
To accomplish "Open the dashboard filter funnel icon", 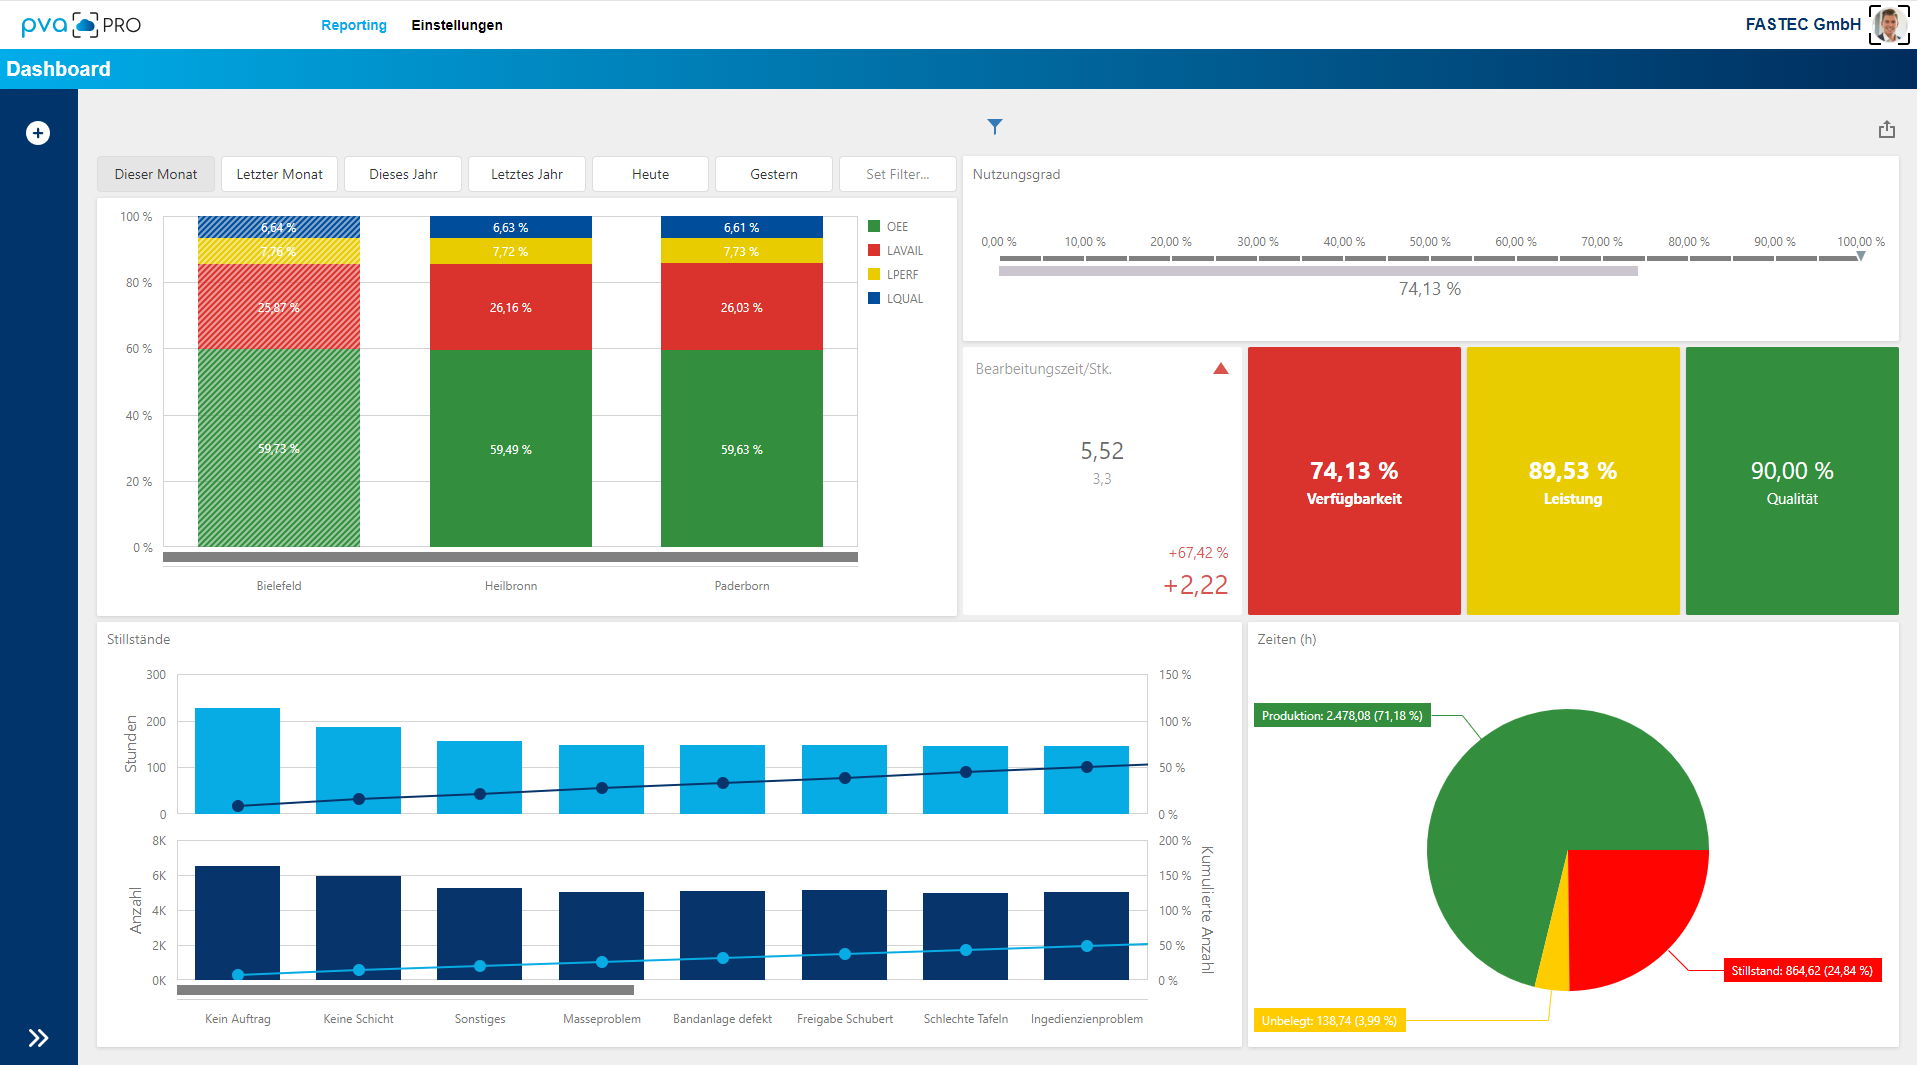I will pos(995,127).
